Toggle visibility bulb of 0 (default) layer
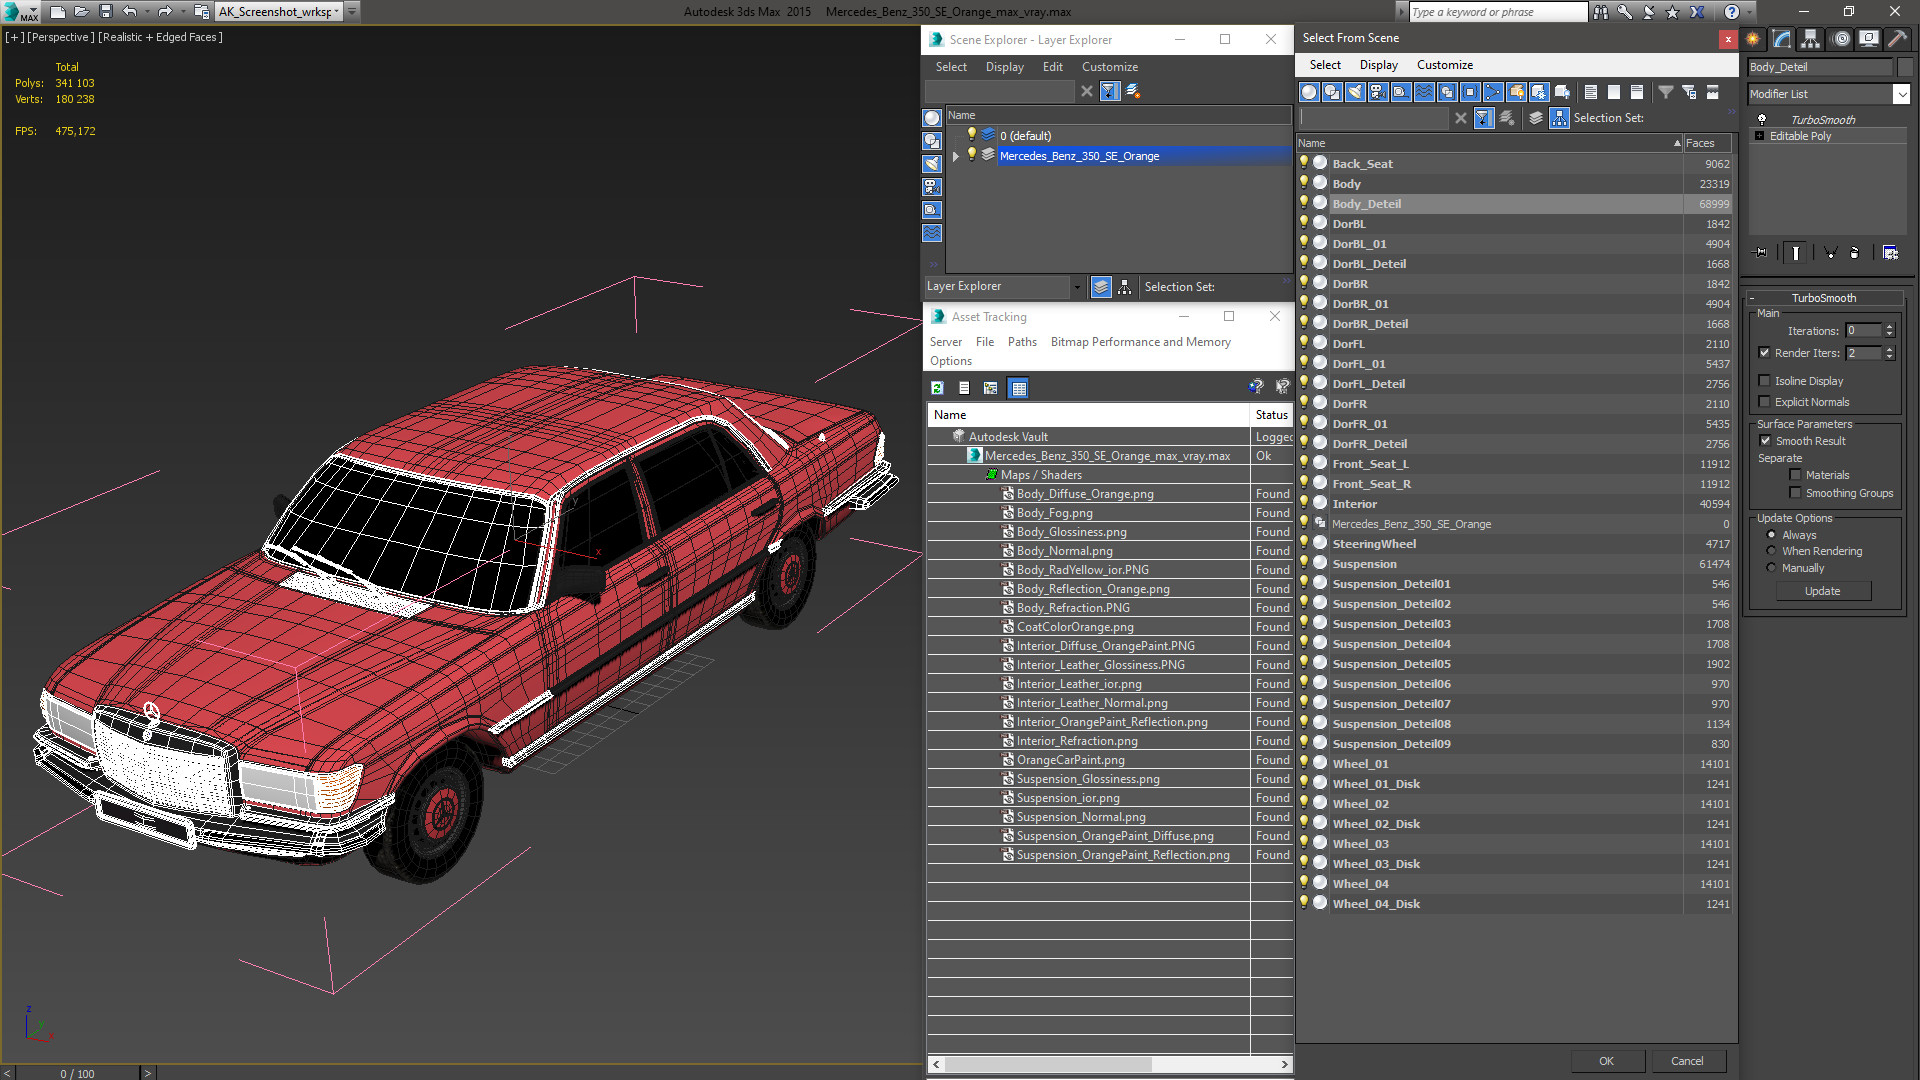The height and width of the screenshot is (1080, 1920). pos(970,135)
